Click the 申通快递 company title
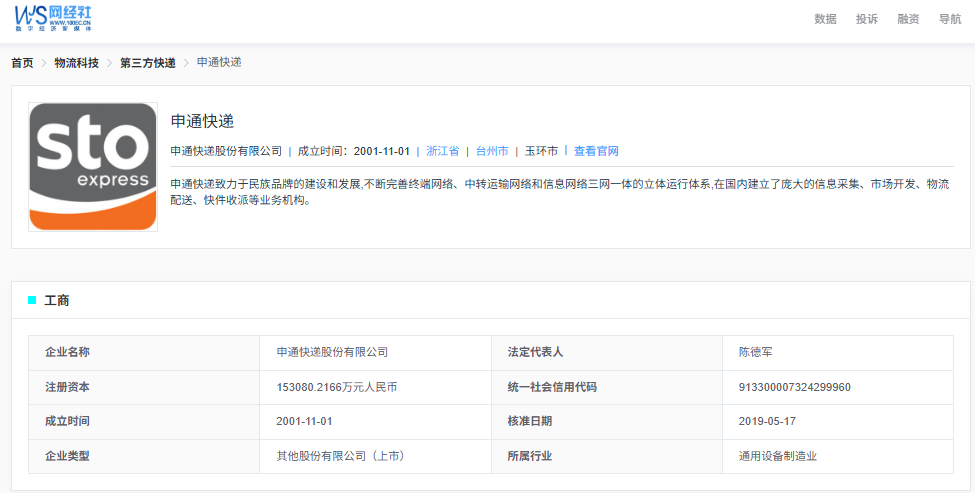Image resolution: width=975 pixels, height=493 pixels. pos(202,121)
